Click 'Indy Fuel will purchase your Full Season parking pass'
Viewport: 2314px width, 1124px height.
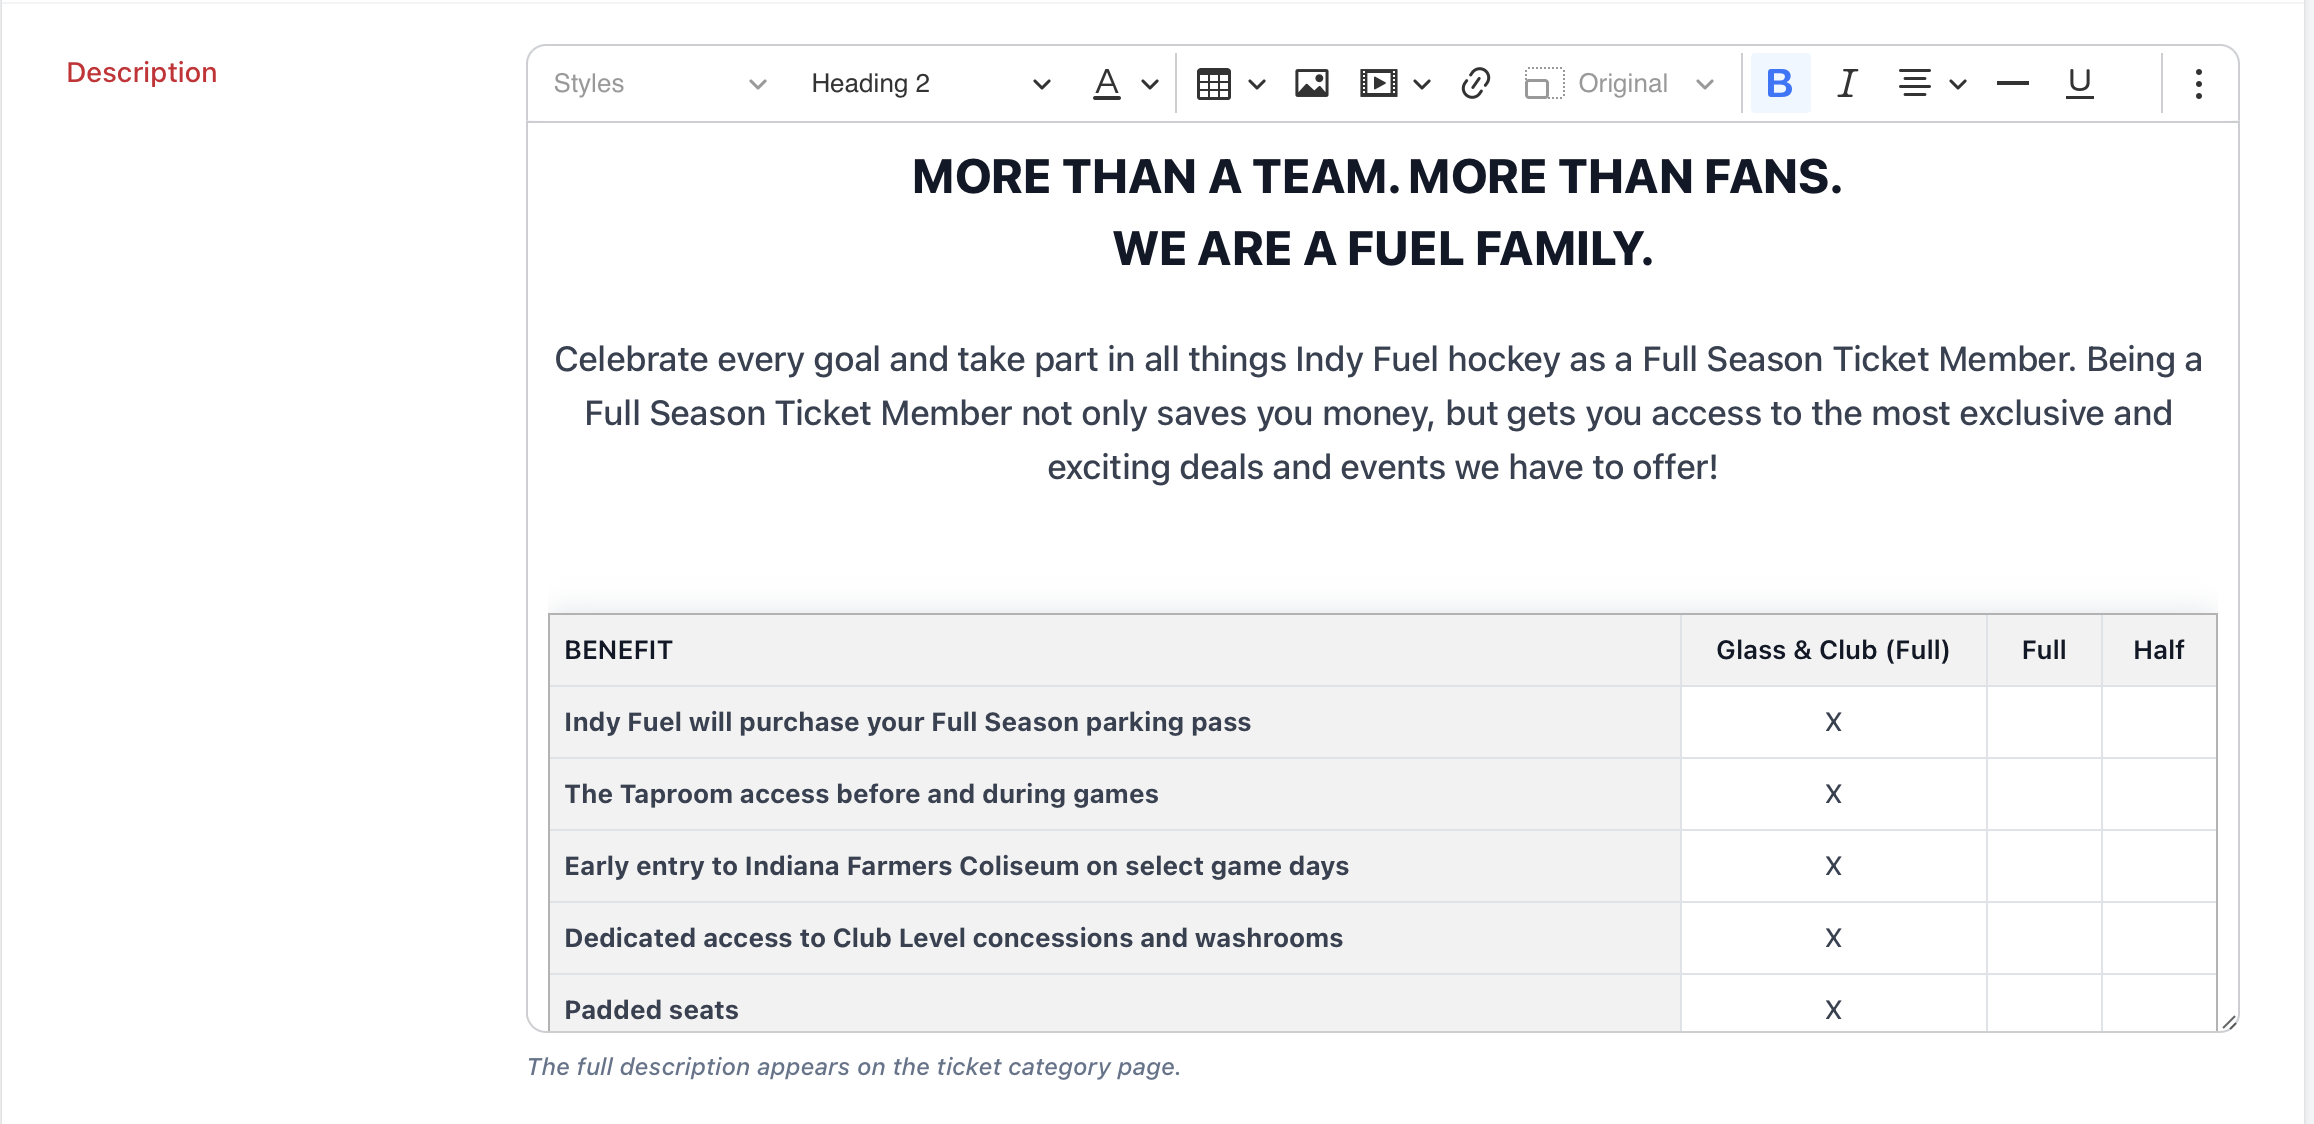(907, 722)
